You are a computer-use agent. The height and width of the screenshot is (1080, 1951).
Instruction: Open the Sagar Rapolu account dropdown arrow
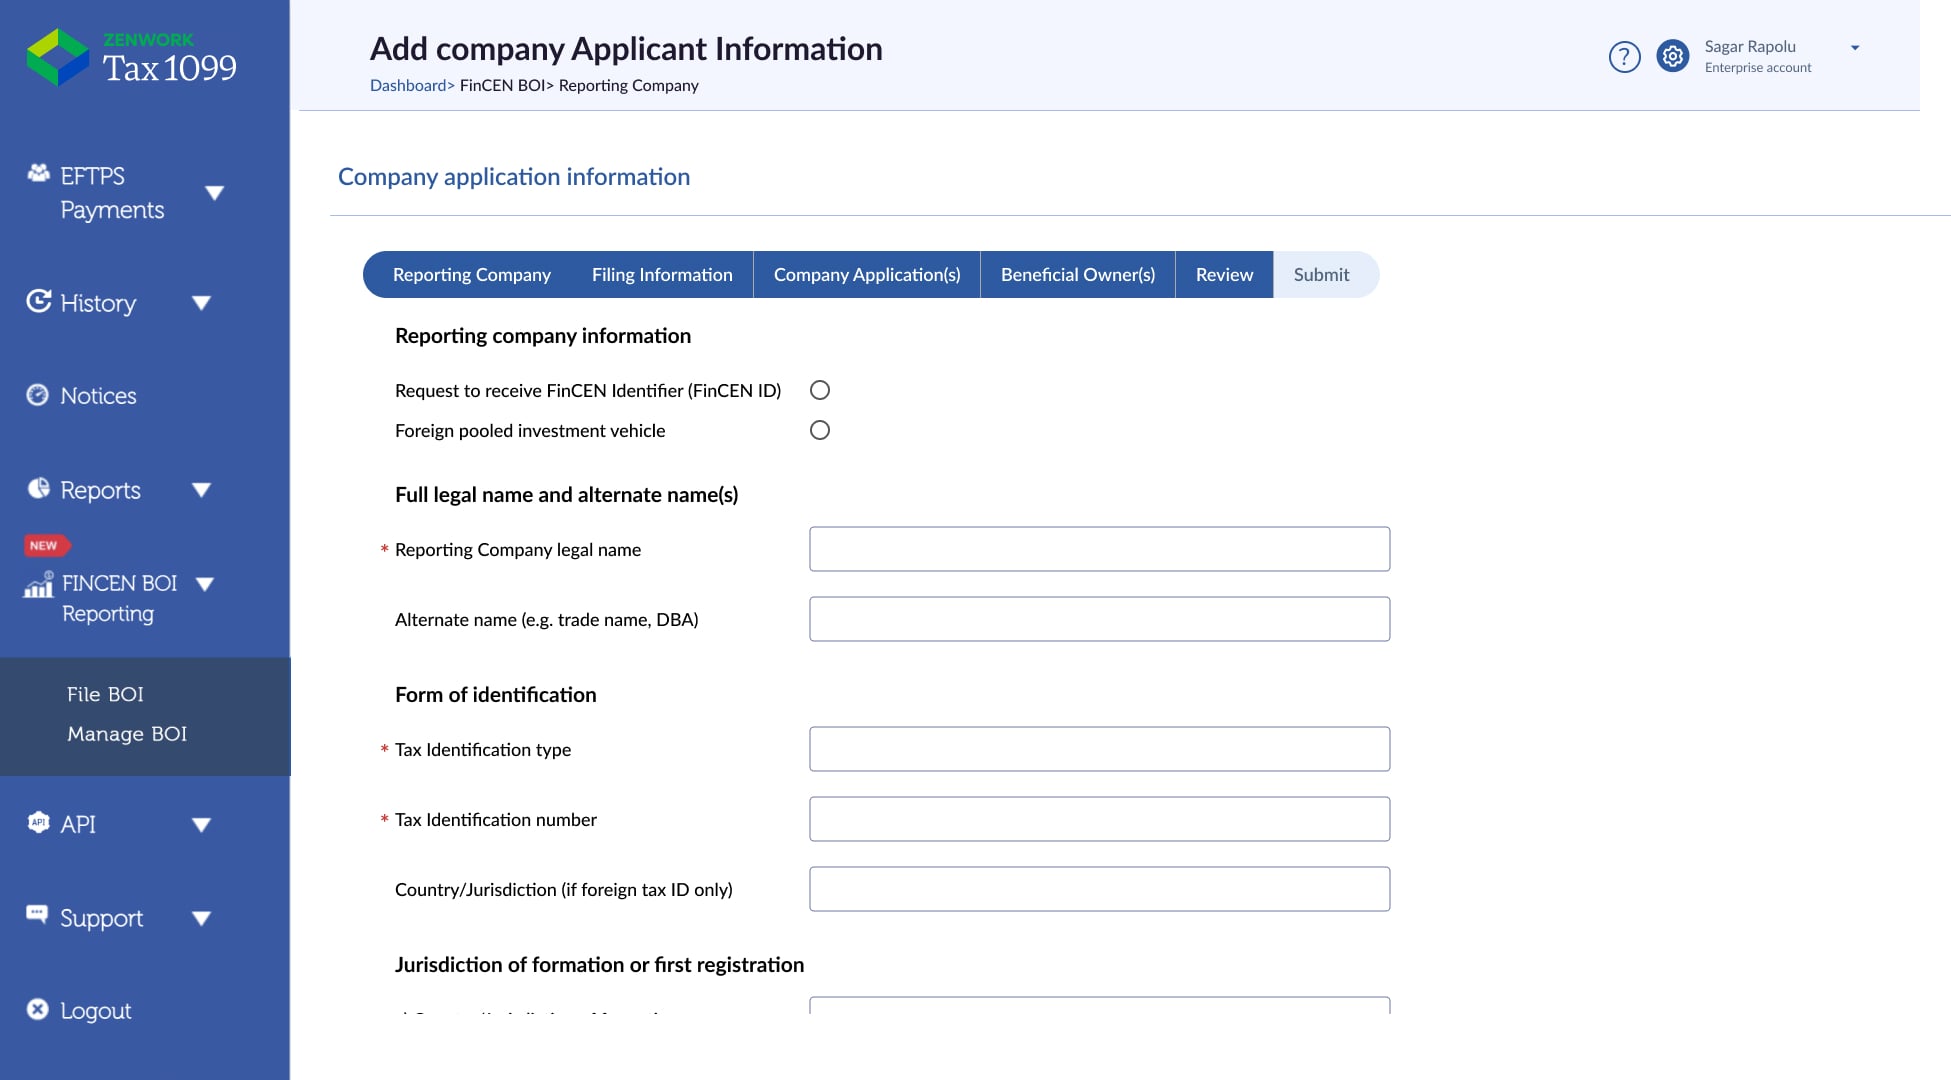click(x=1855, y=48)
